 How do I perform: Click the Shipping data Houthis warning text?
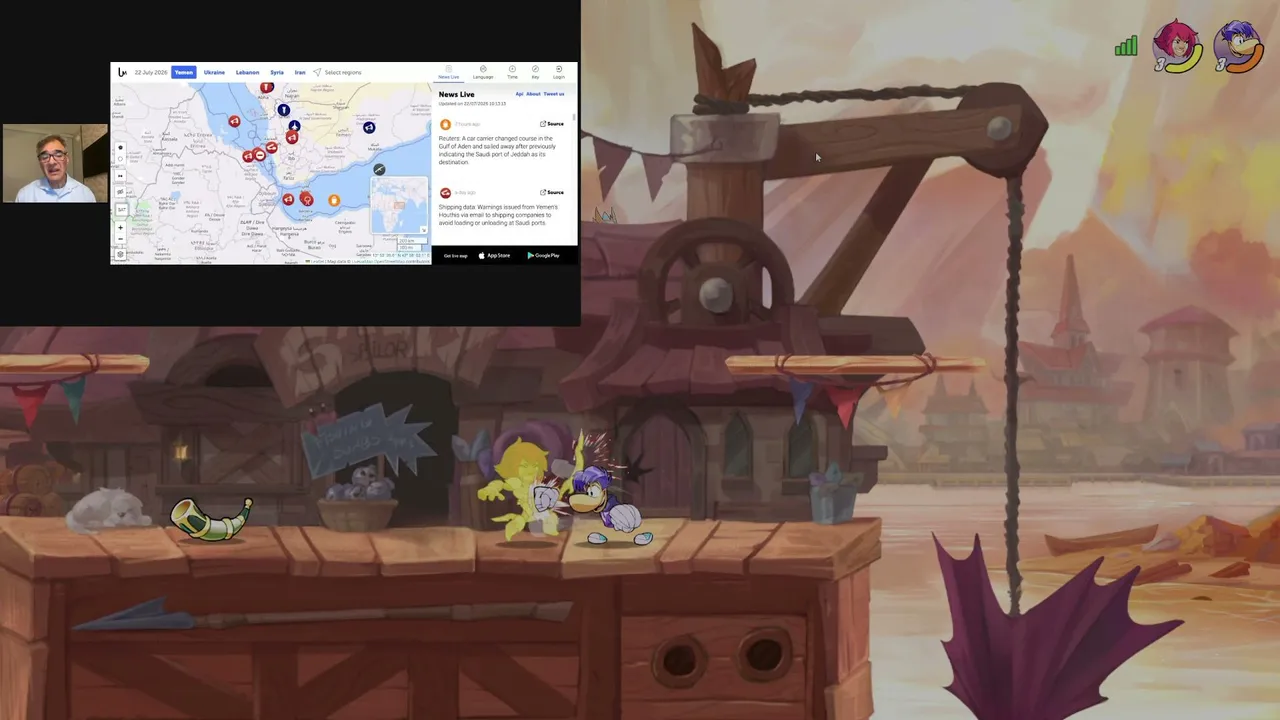pos(498,215)
